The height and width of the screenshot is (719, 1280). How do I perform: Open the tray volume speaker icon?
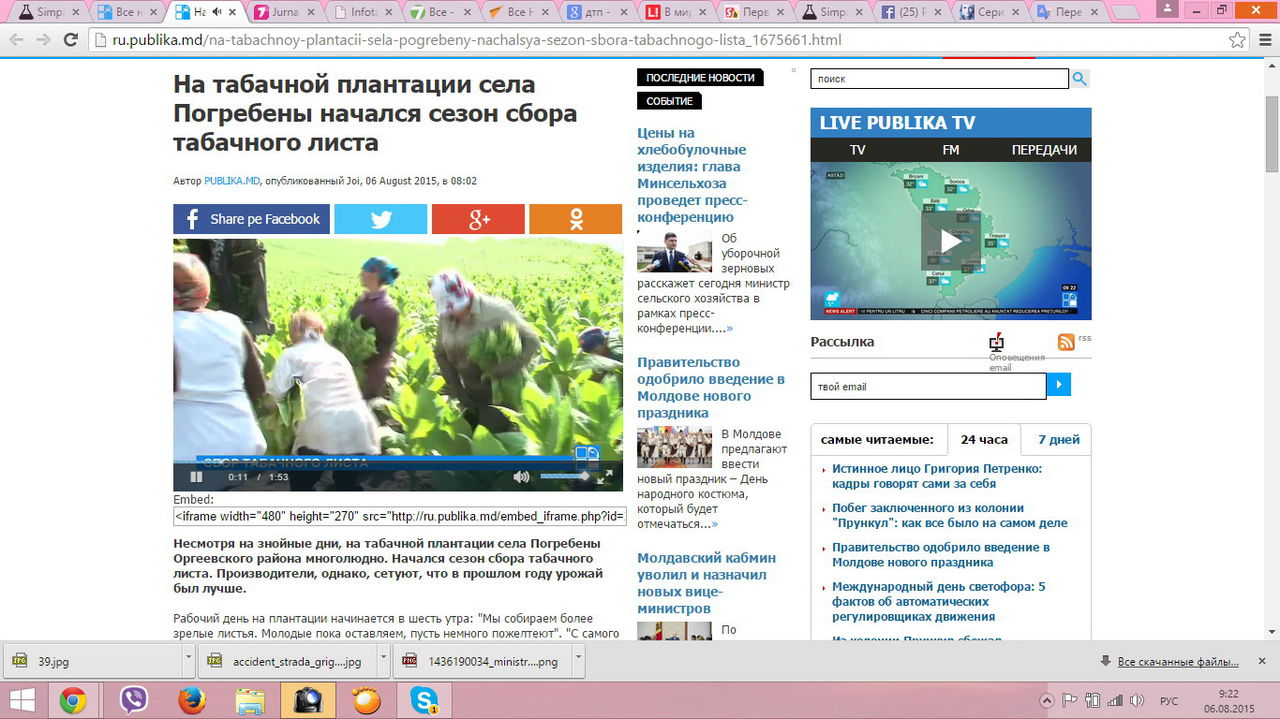[1138, 700]
